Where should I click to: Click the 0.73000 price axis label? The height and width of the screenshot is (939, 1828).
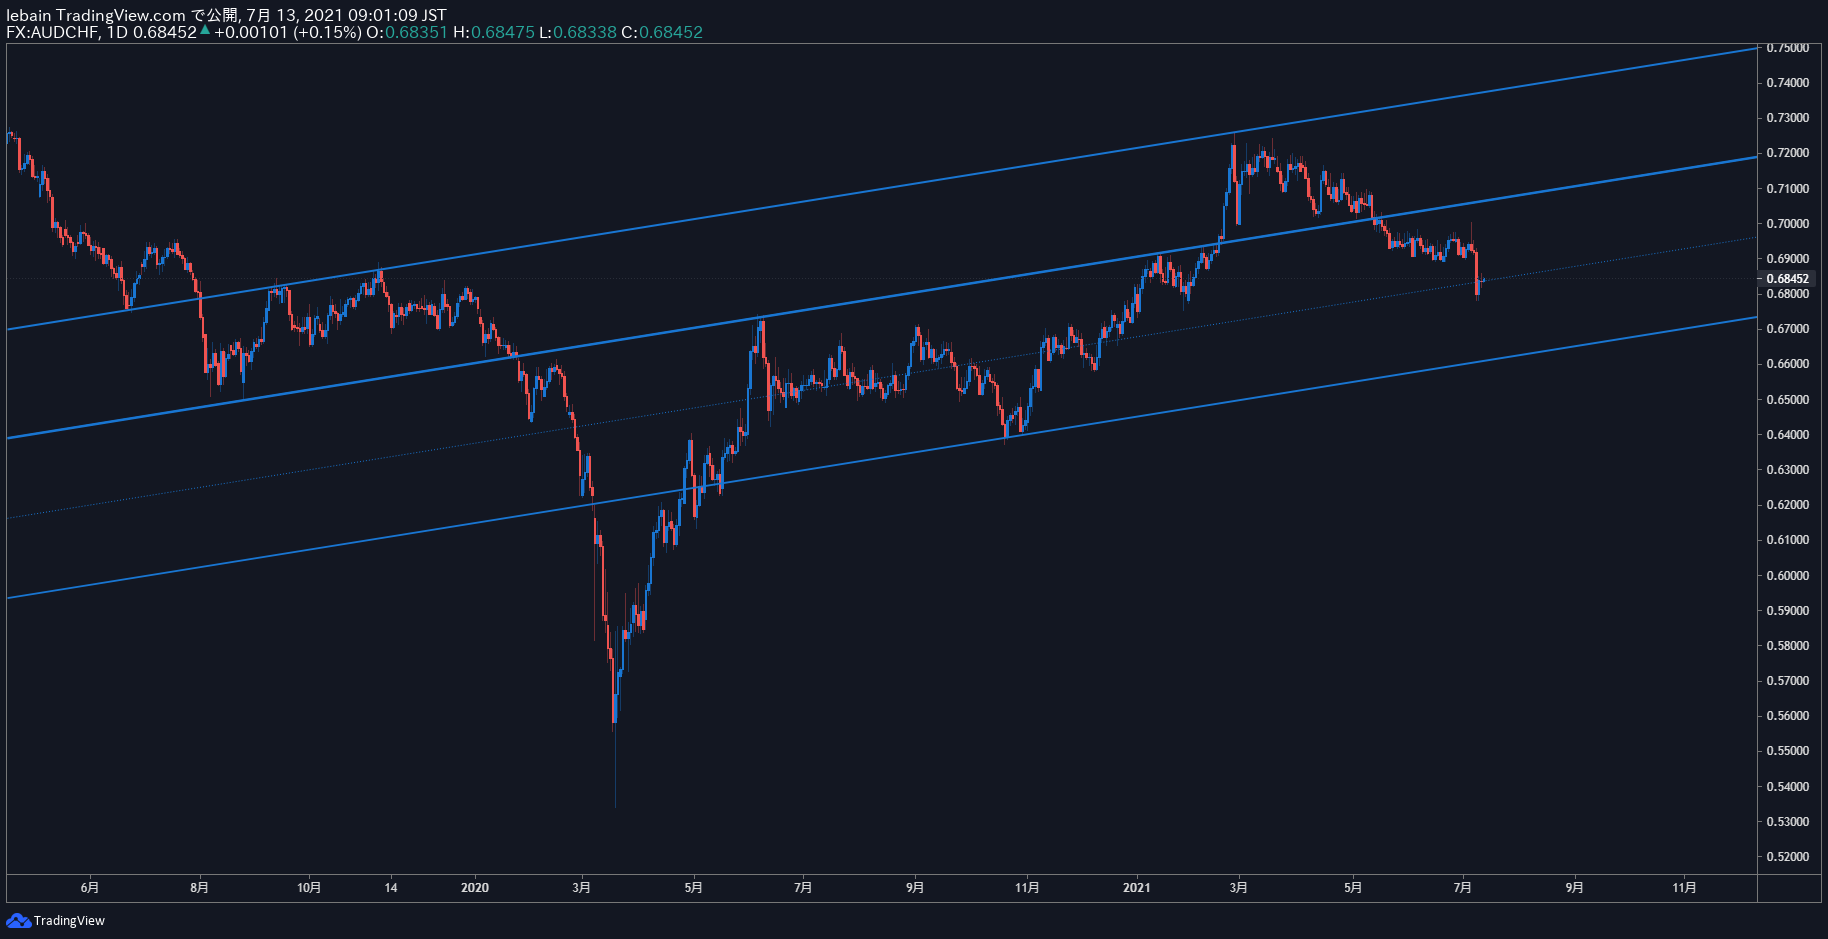1787,118
